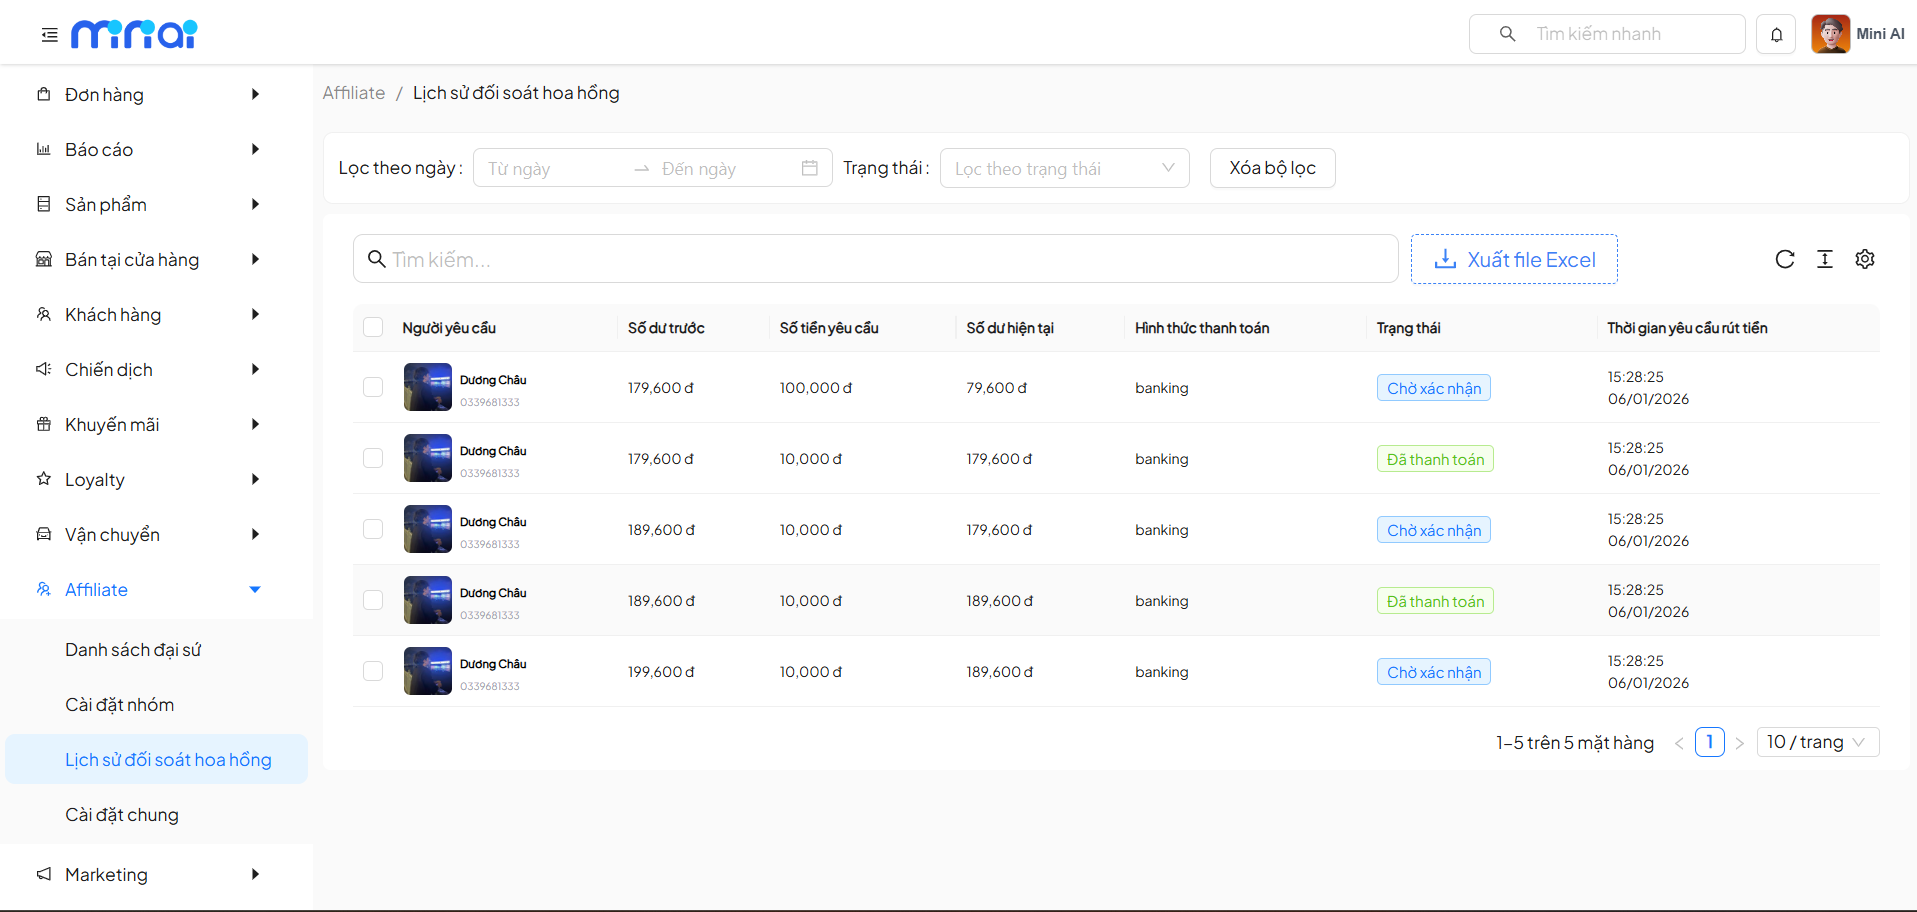This screenshot has height=912, width=1917.
Task: Click the refresh table icon
Action: tap(1784, 260)
